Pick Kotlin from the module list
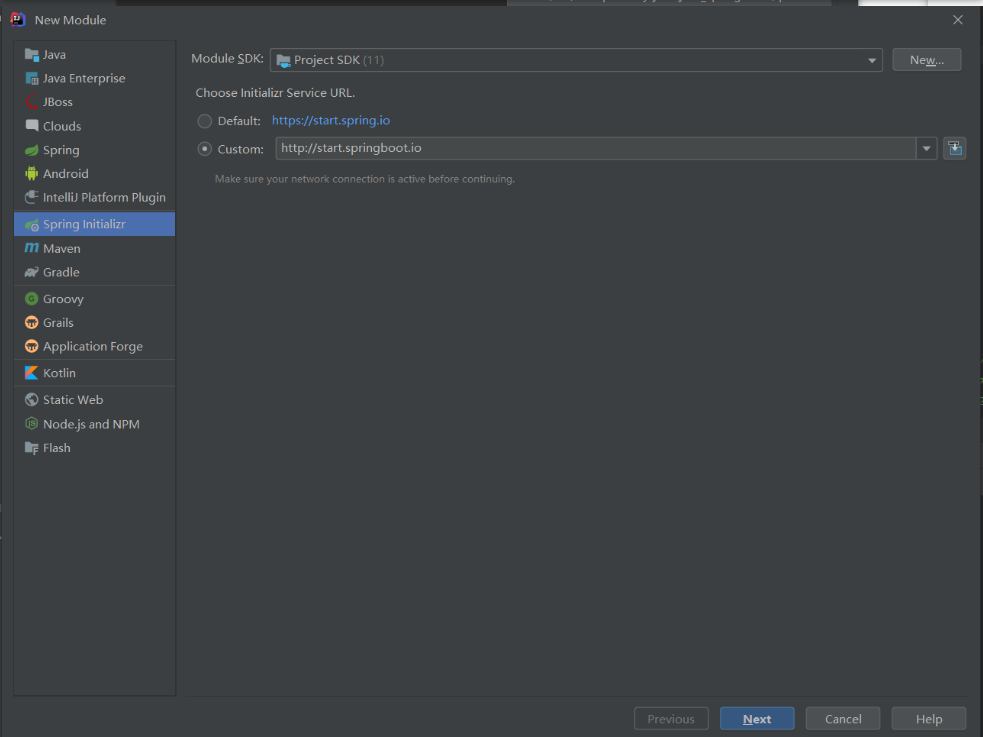Image resolution: width=983 pixels, height=737 pixels. (95, 373)
